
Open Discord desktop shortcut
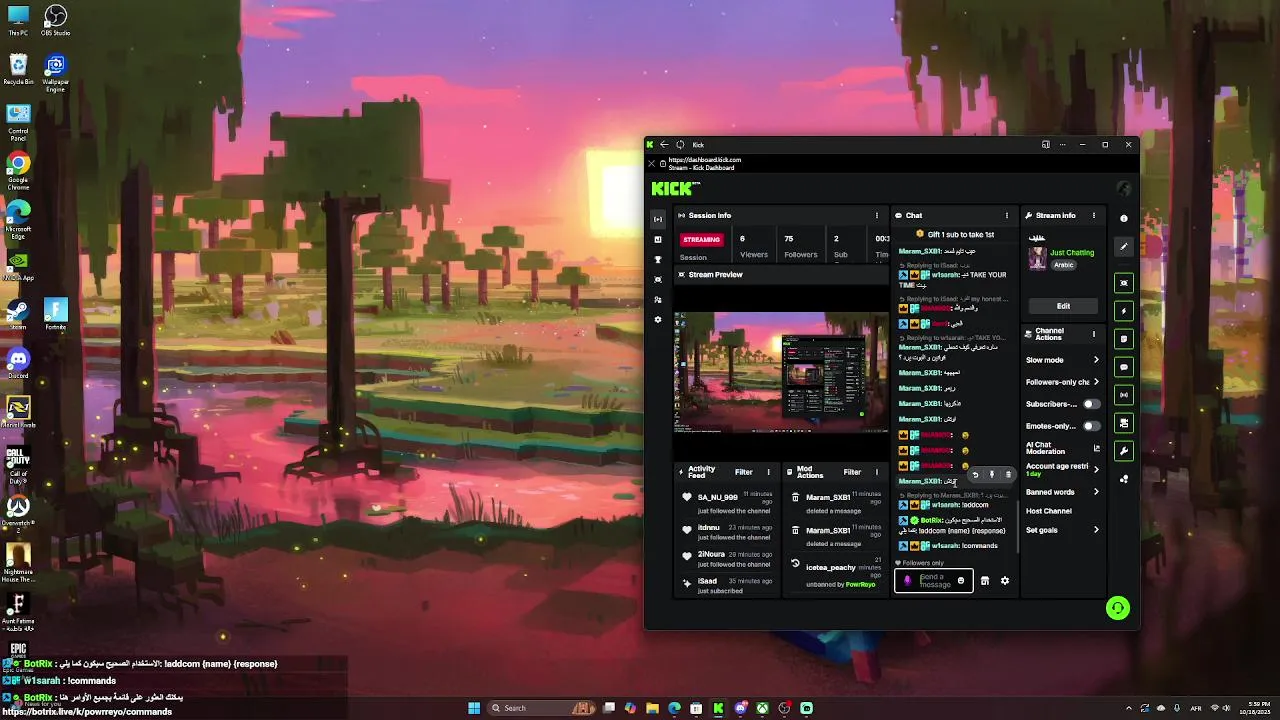(18, 362)
